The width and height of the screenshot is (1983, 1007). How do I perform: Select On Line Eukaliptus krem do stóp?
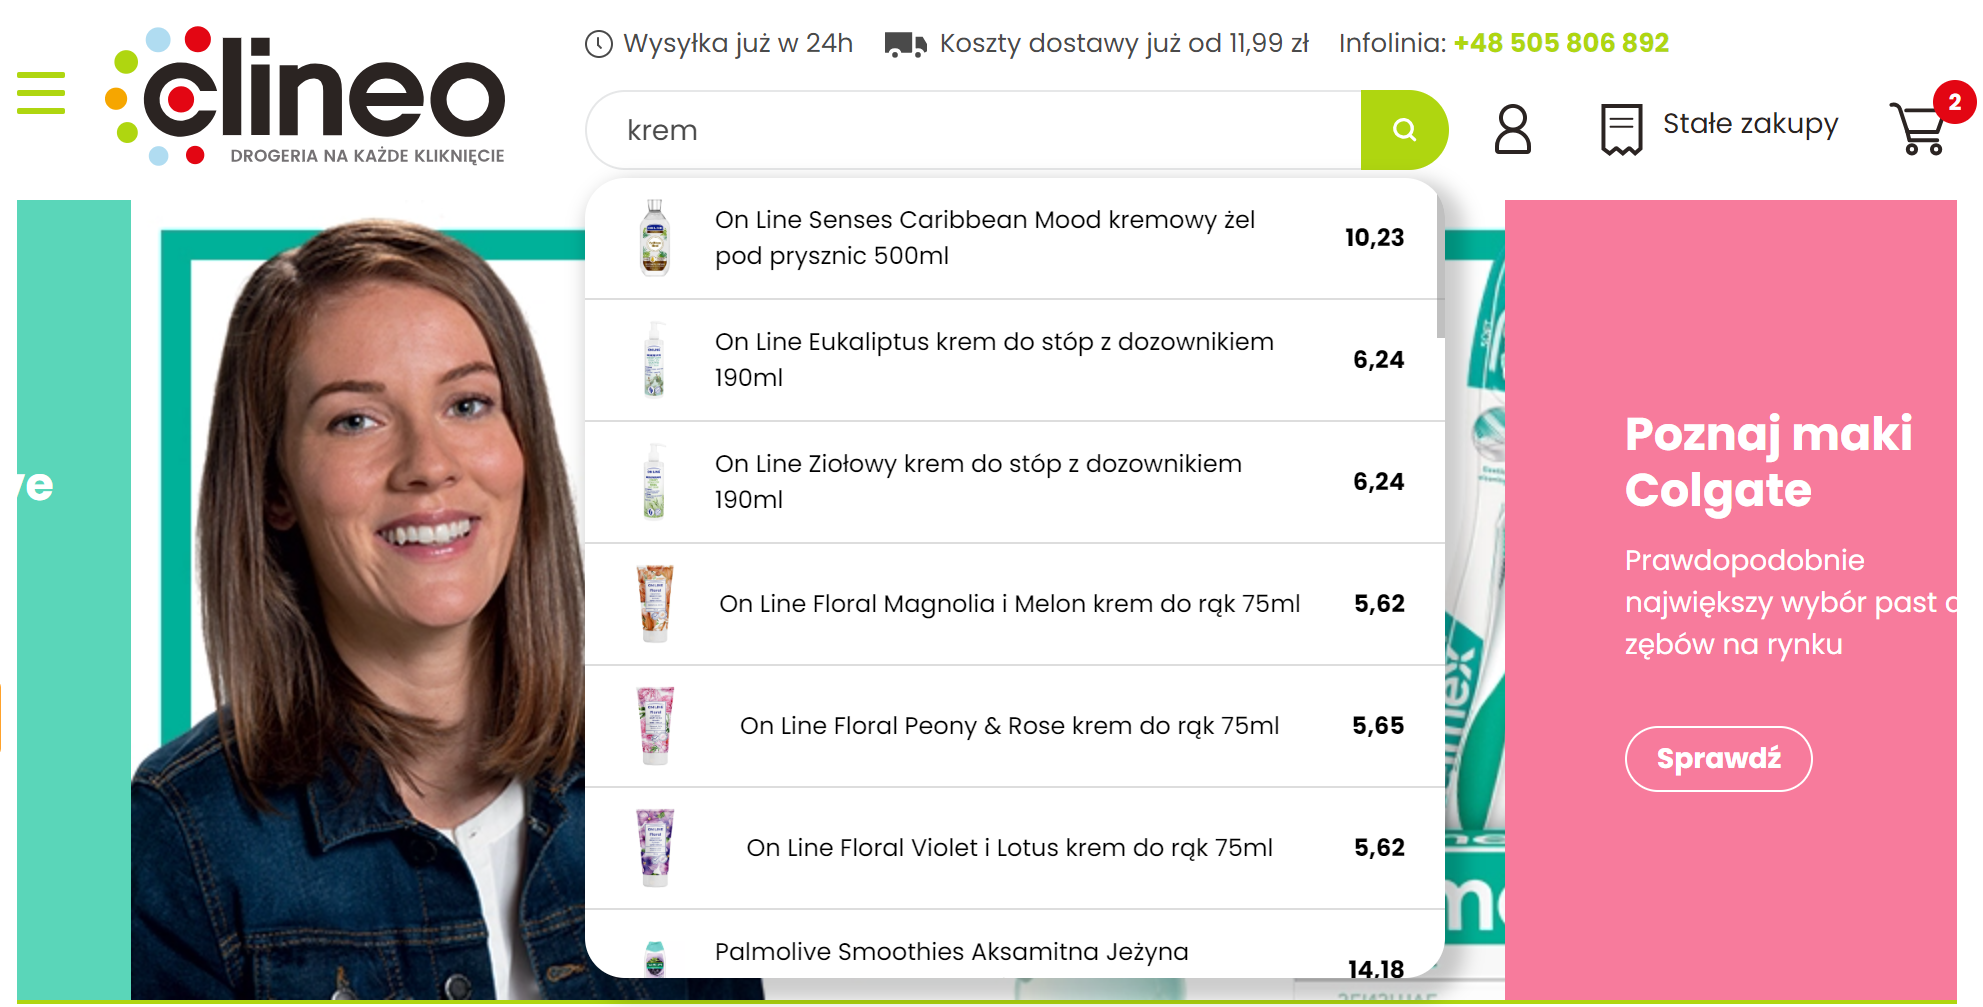tap(1015, 360)
